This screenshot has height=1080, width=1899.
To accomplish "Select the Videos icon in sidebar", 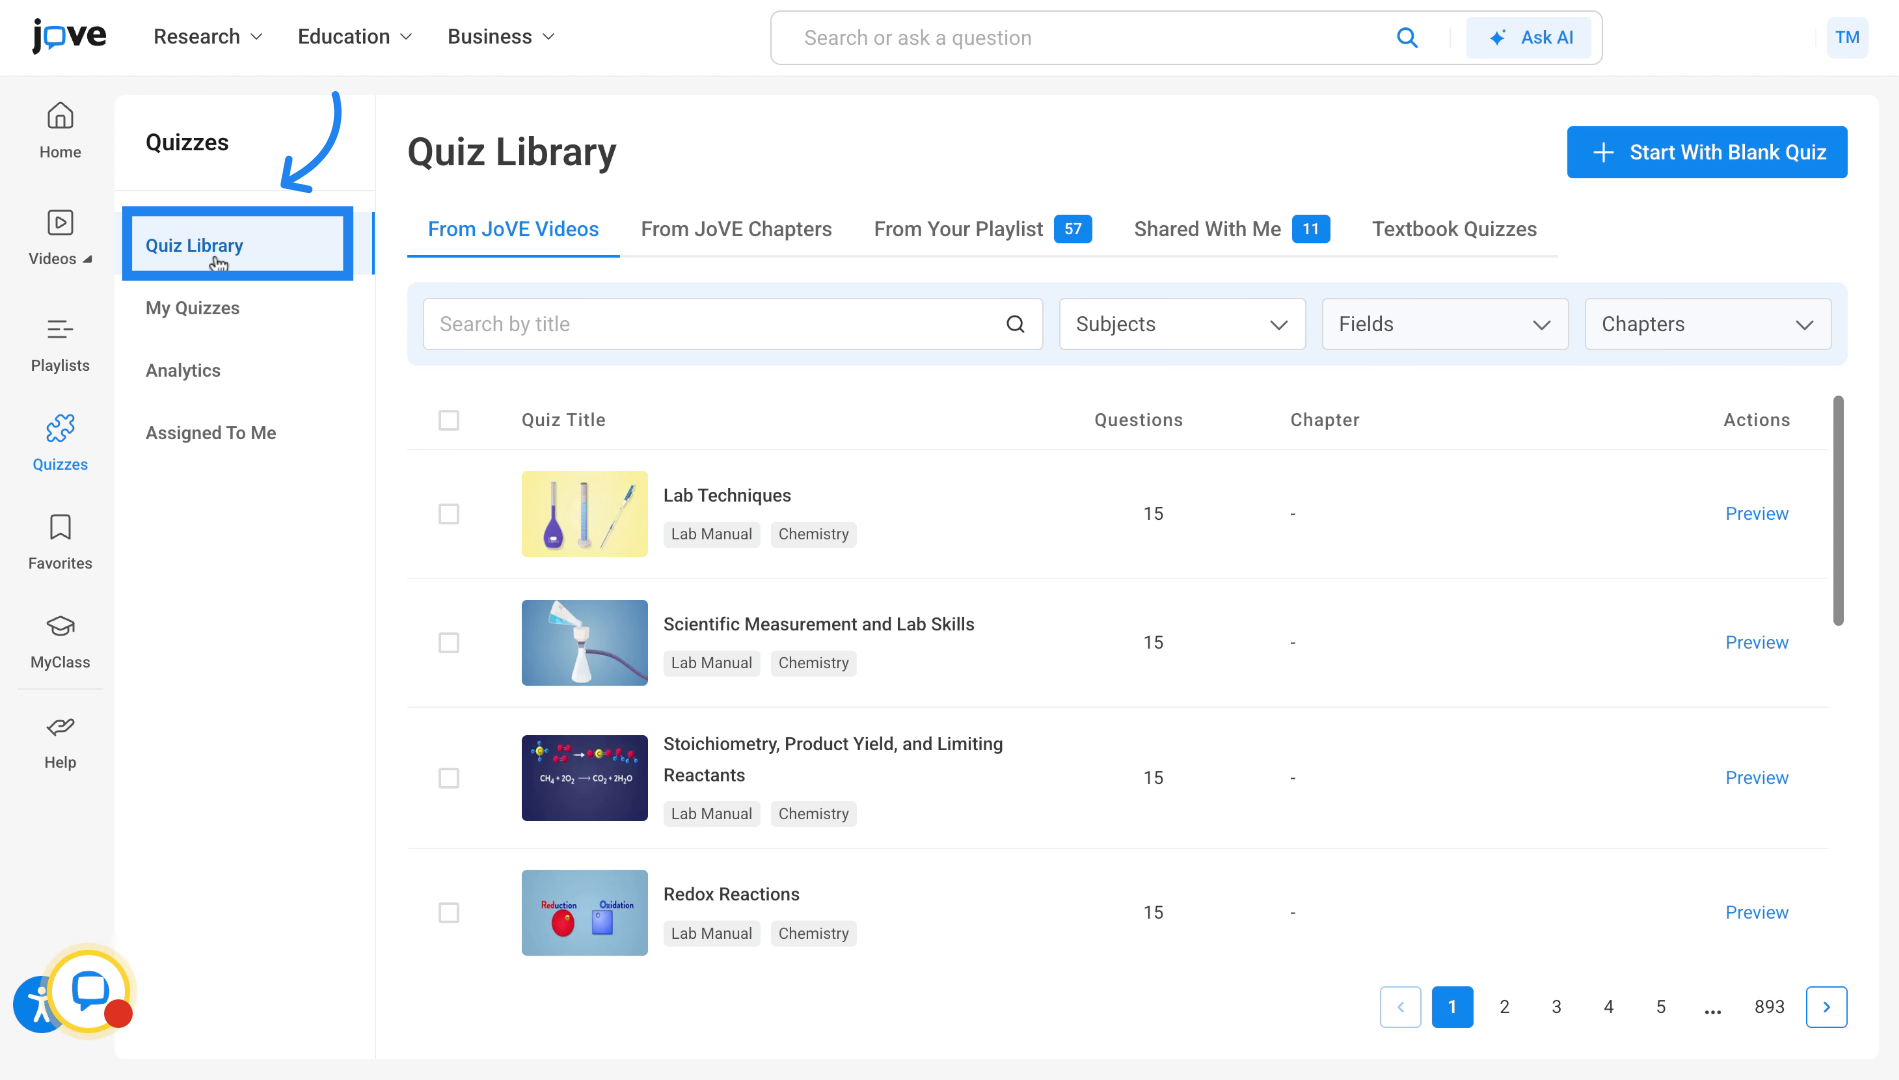I will 59,235.
